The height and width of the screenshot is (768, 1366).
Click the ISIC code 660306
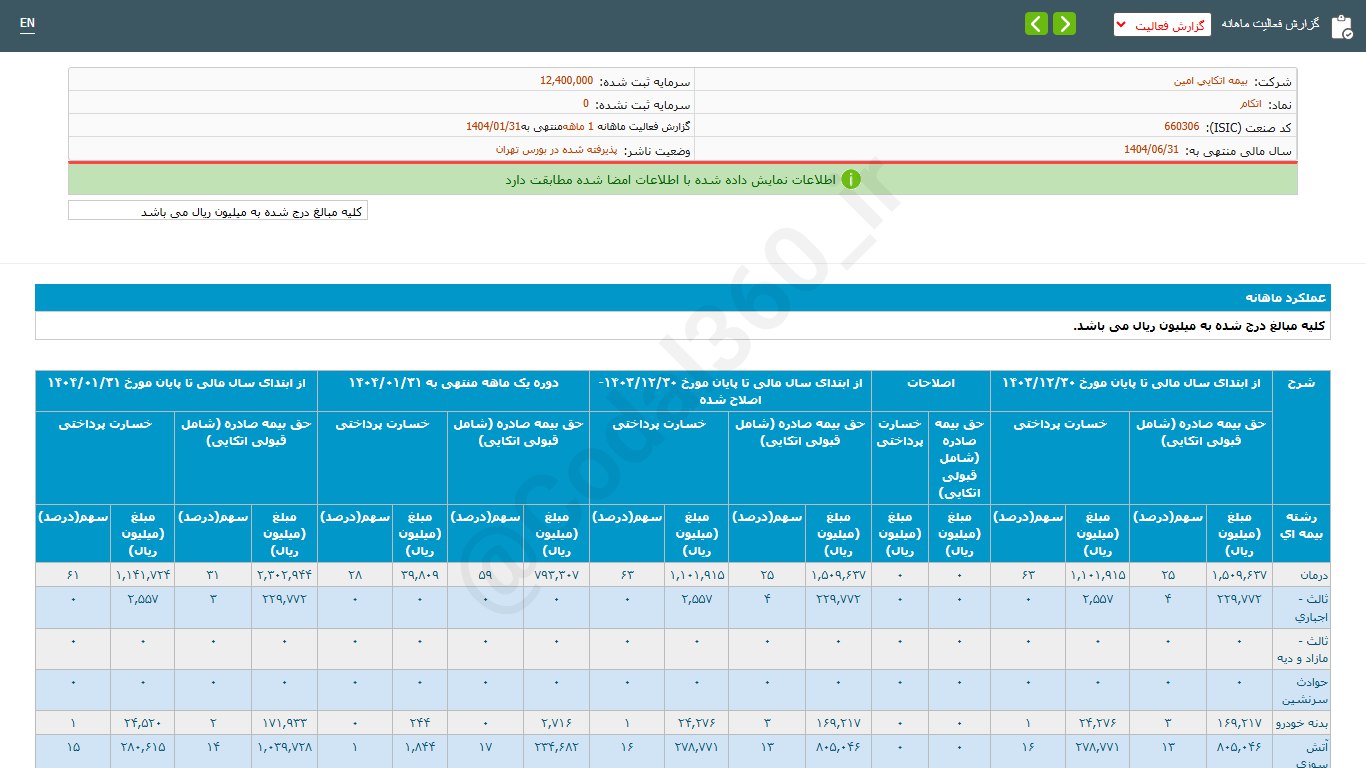pyautogui.click(x=1181, y=127)
